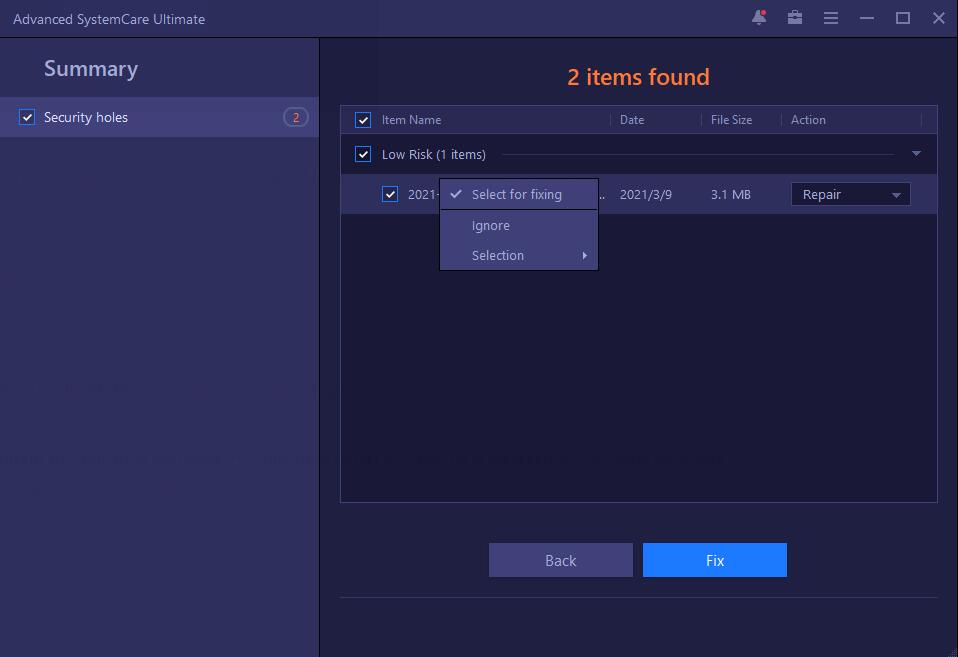Uncheck the 2021 item row checkbox
Image resolution: width=958 pixels, height=657 pixels.
point(390,194)
